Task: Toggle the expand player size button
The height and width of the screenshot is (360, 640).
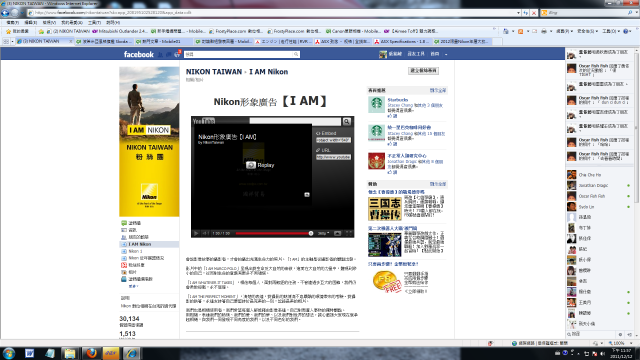Action: (338, 233)
